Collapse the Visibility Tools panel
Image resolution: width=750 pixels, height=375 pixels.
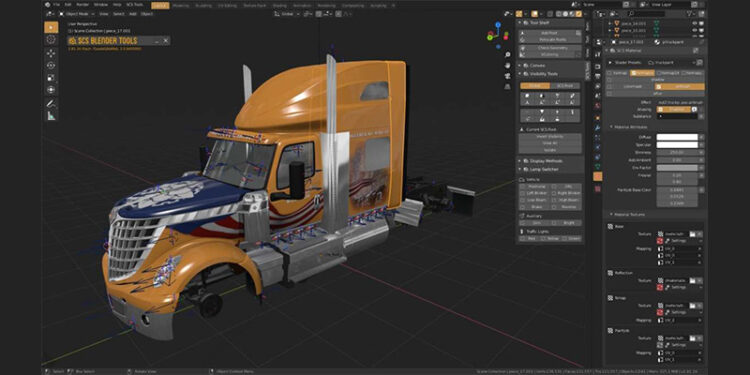519,74
